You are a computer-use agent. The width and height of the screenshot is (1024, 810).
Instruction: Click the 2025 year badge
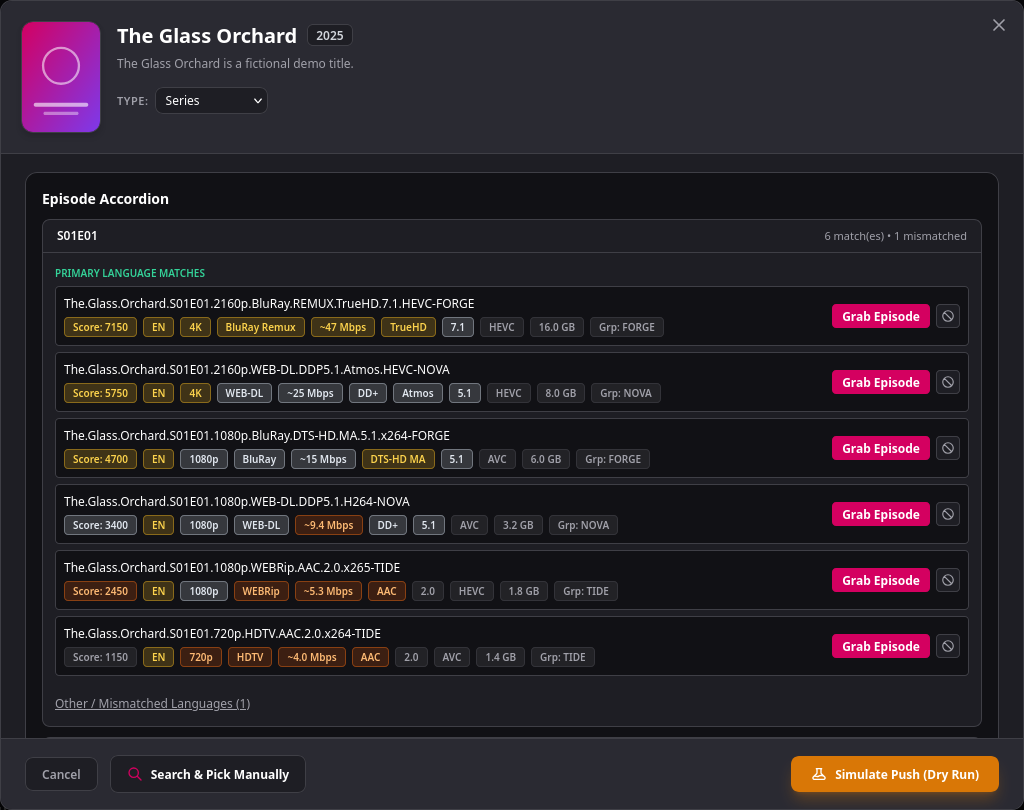pos(330,35)
